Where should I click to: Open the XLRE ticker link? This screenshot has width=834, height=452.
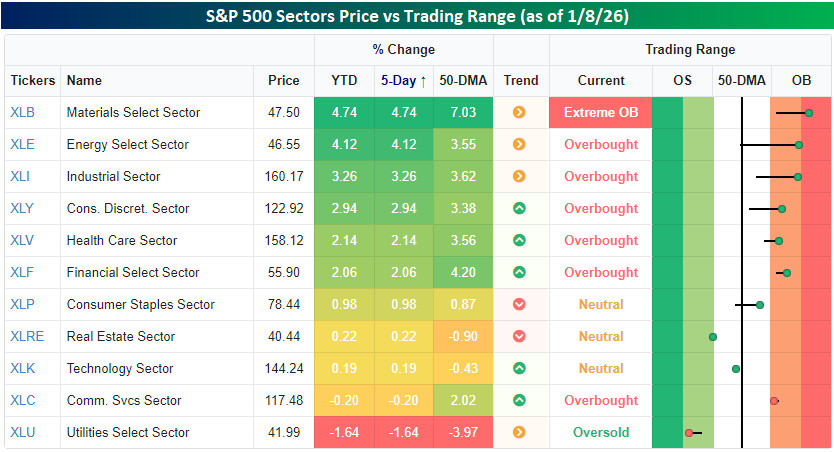click(26, 337)
